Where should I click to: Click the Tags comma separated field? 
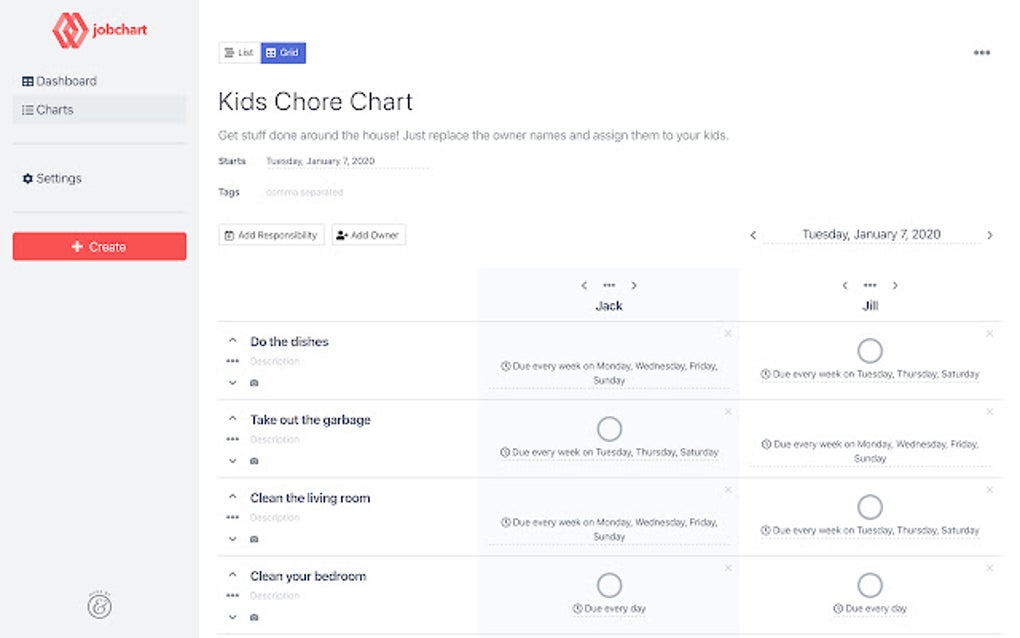point(304,193)
